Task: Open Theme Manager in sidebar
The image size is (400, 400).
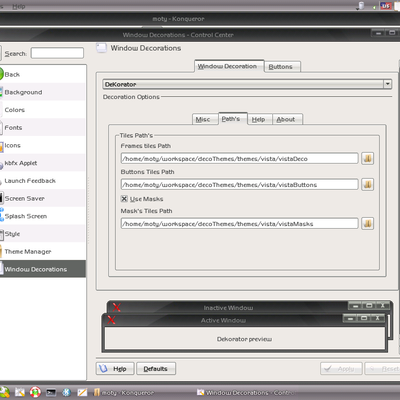Action: coord(43,251)
